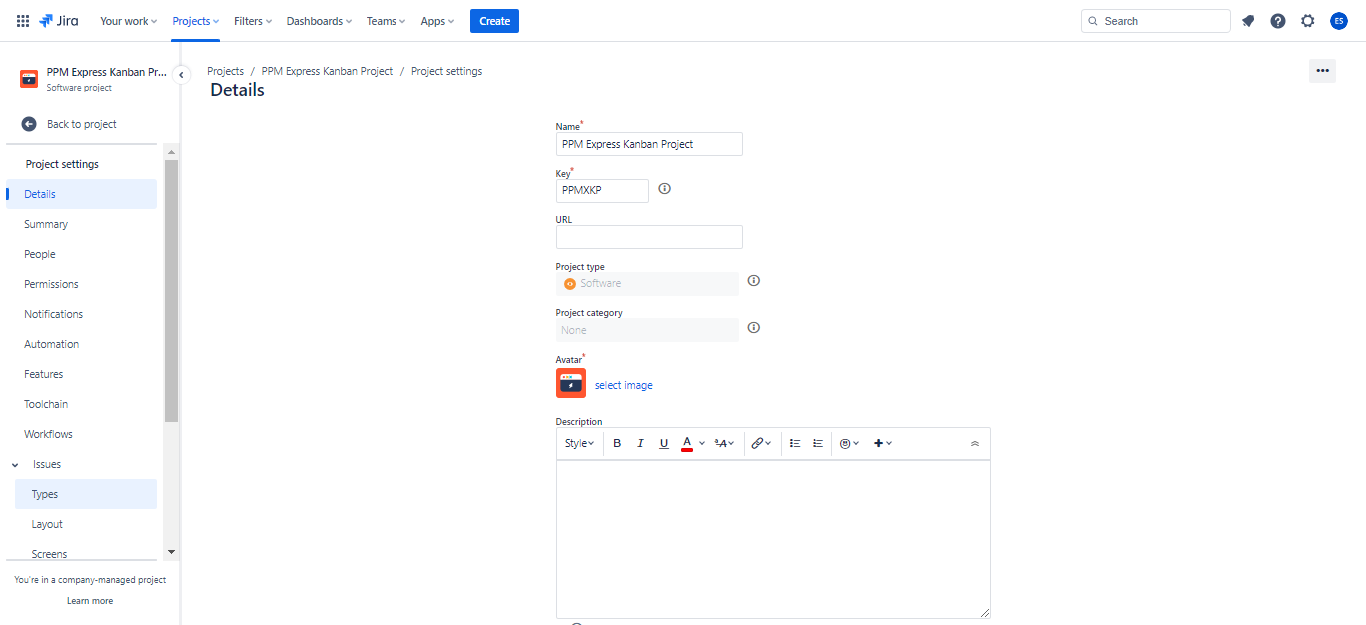Click inside the Description text area
Screen dimensions: 1366x625
tap(773, 539)
